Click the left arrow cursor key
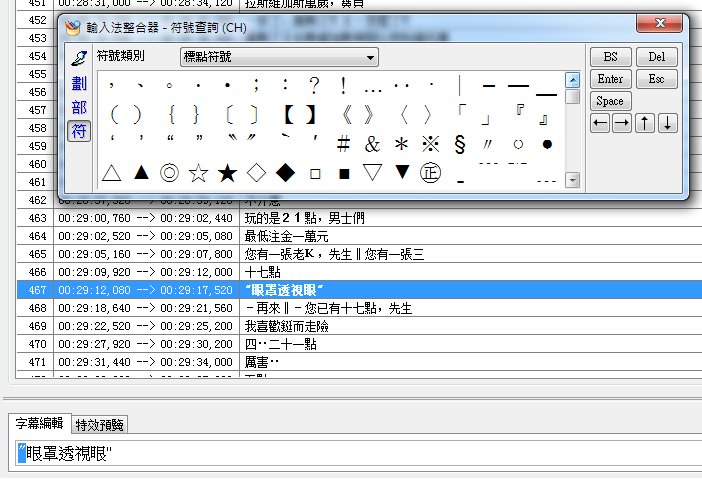The width and height of the screenshot is (702, 479). coord(600,123)
